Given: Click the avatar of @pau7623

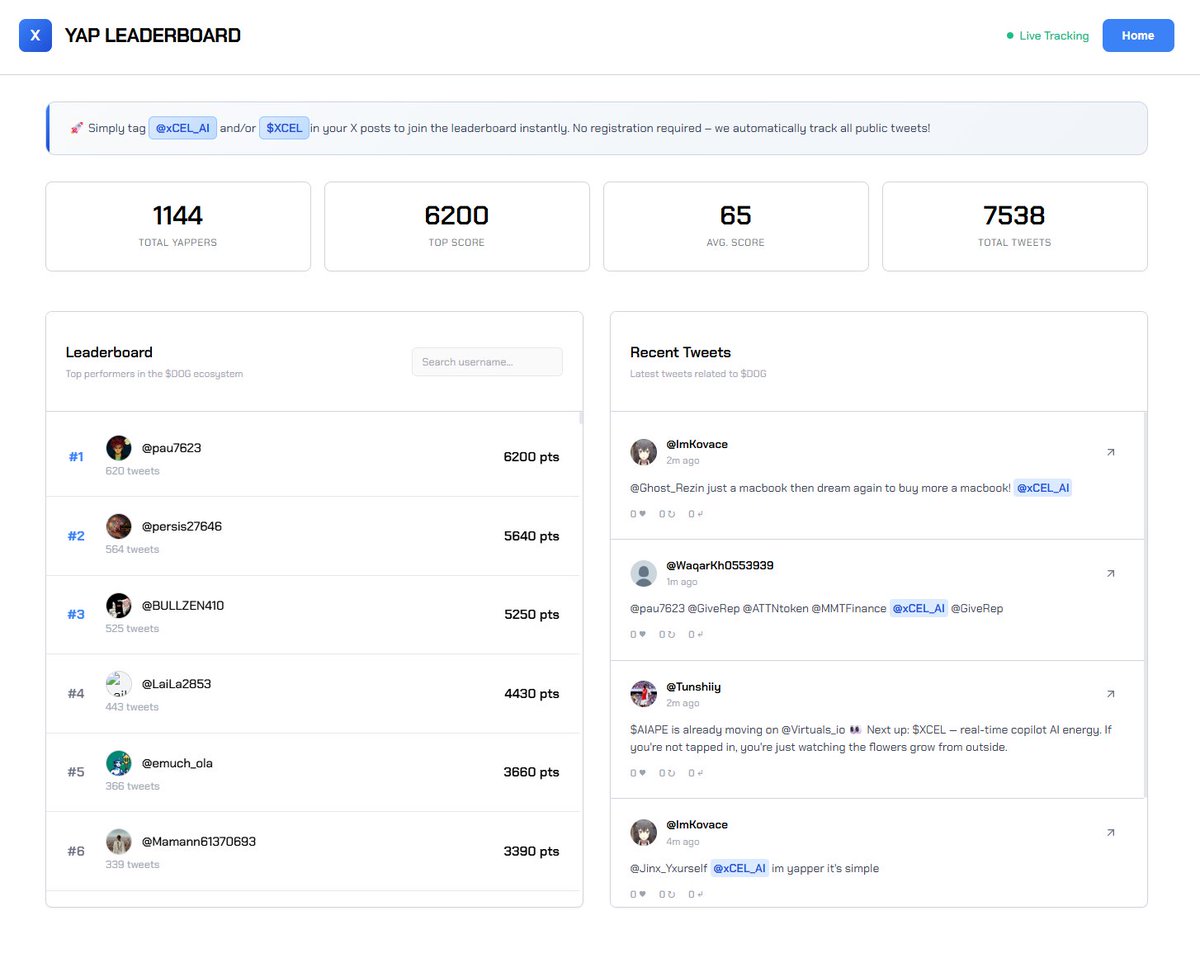Looking at the screenshot, I should 119,448.
